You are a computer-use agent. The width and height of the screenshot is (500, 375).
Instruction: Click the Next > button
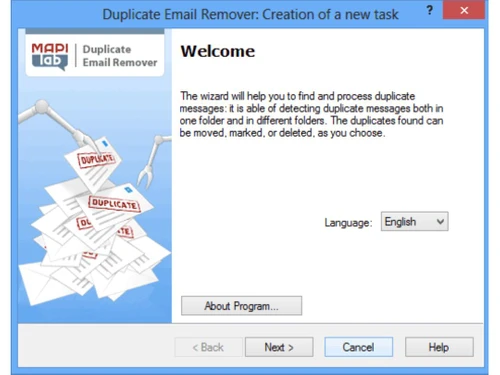point(279,347)
